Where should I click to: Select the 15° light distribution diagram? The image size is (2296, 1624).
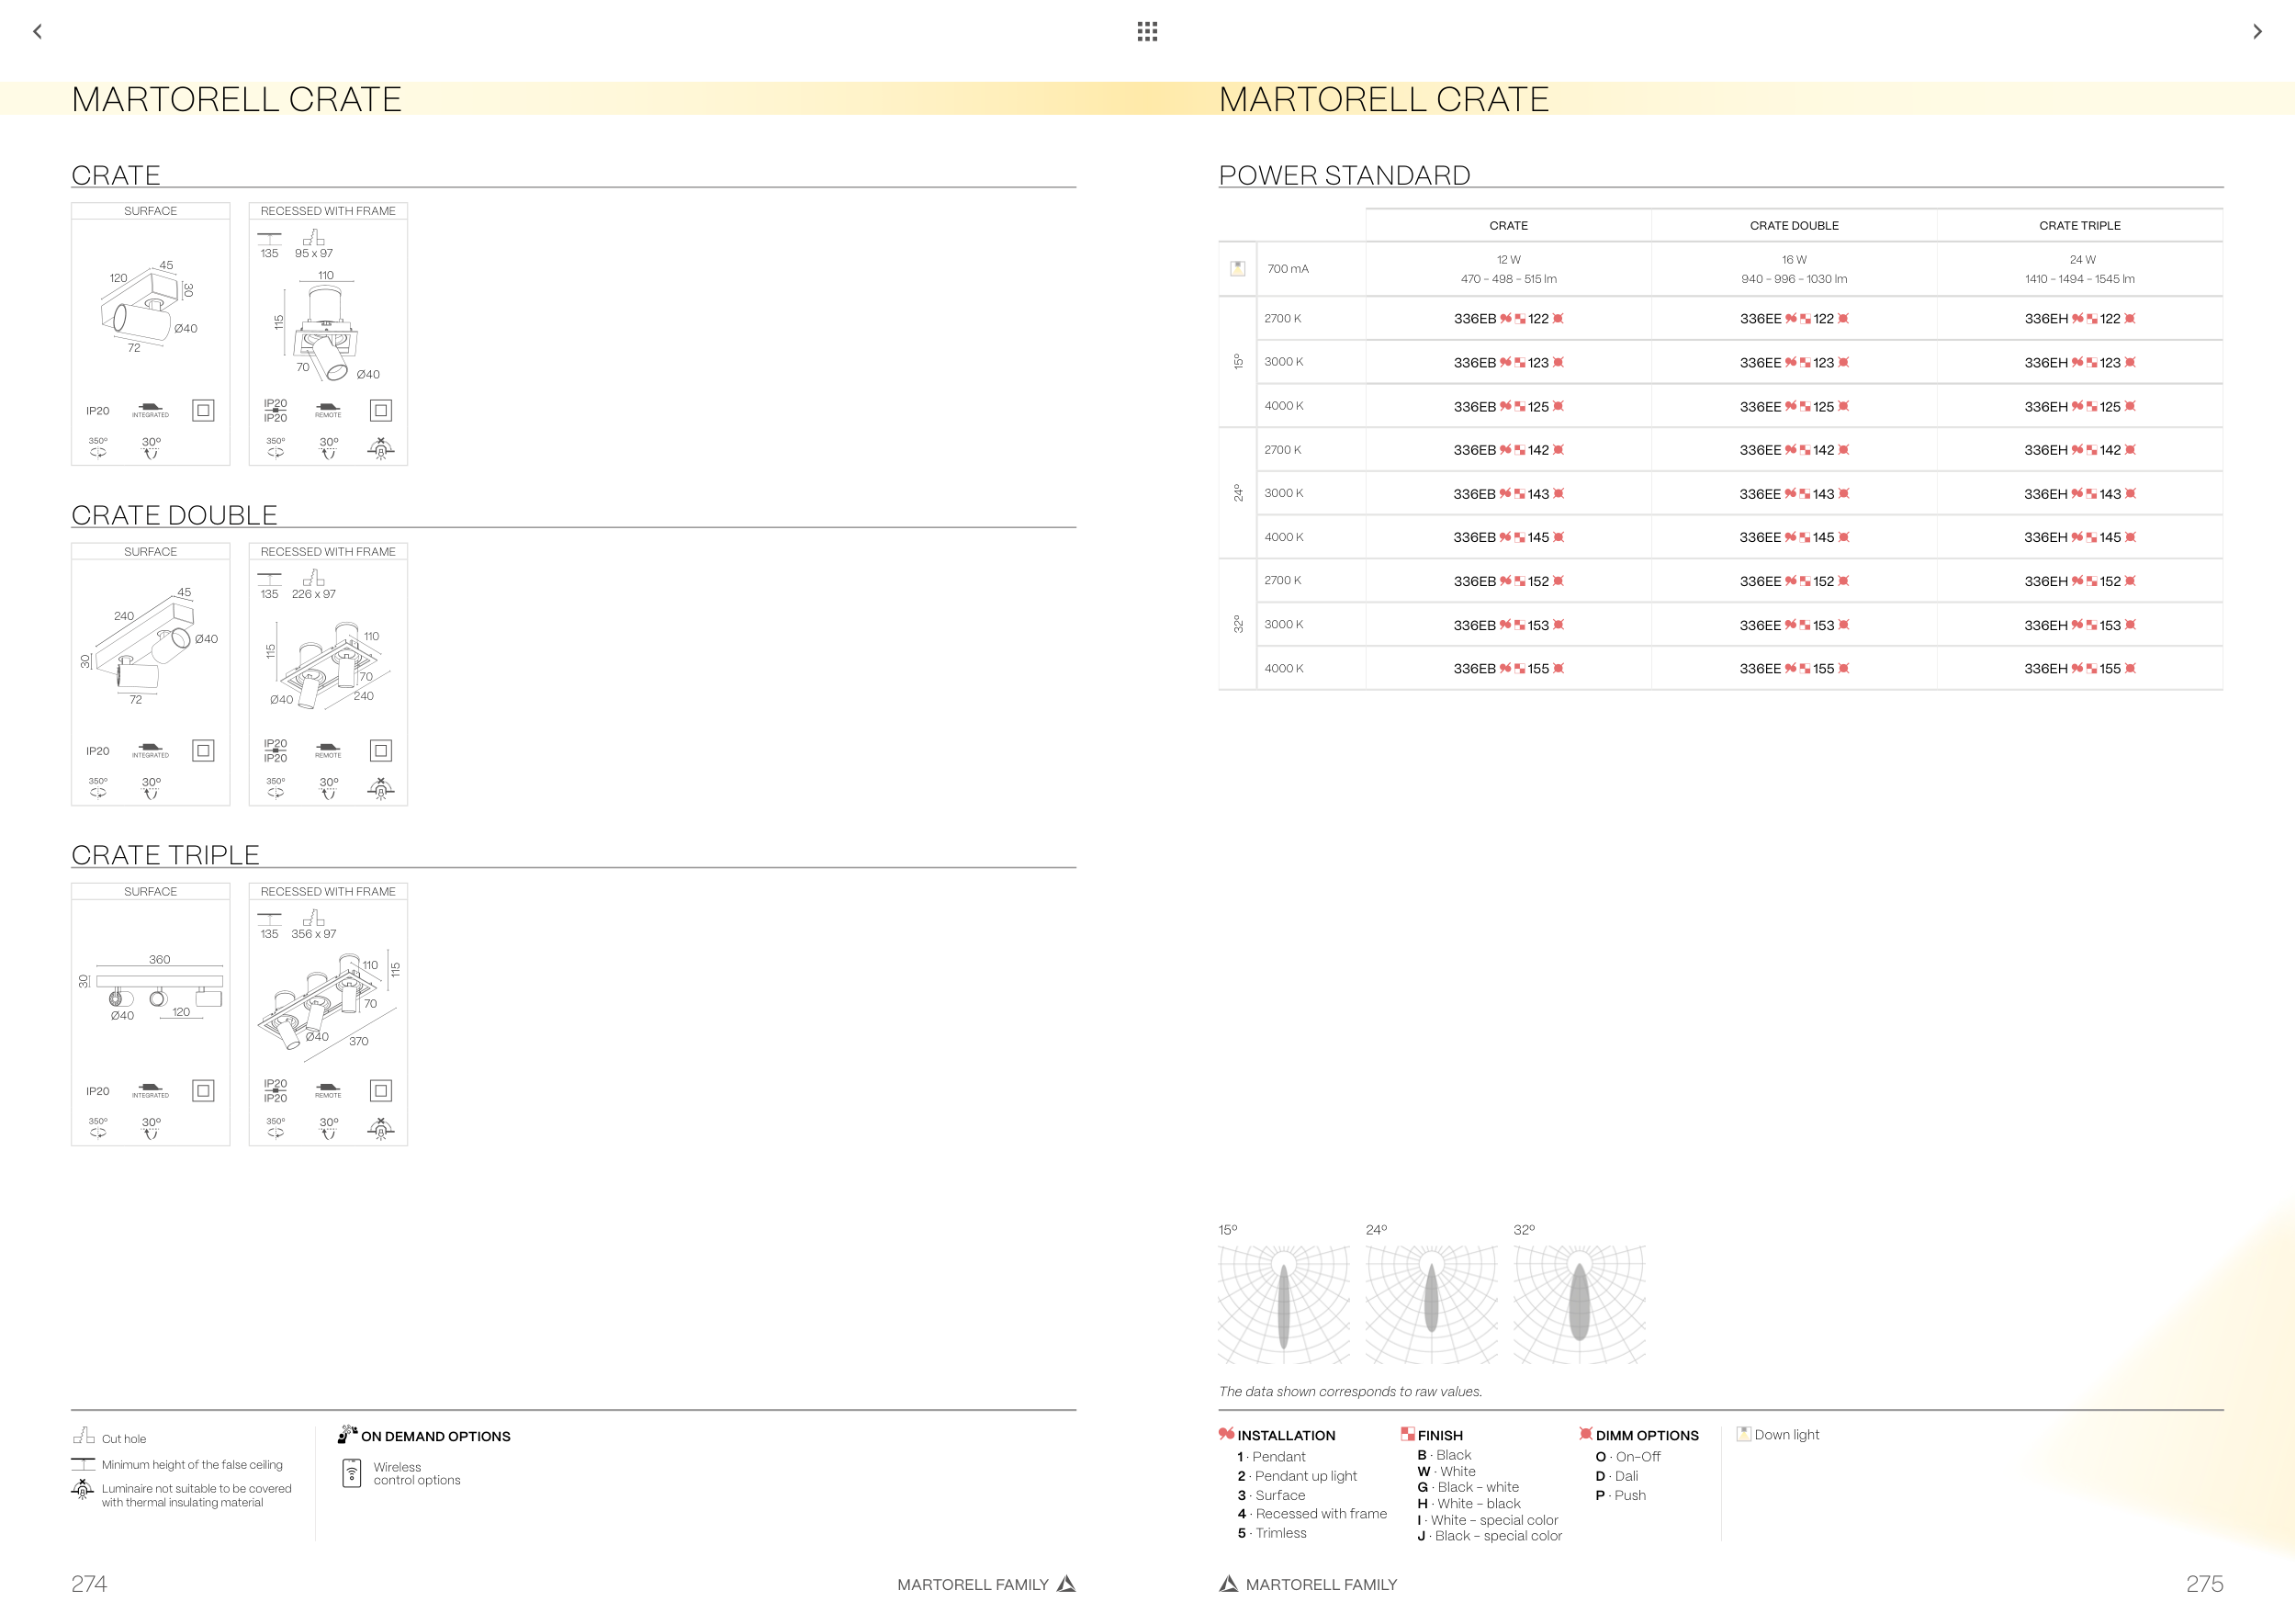pyautogui.click(x=1284, y=1304)
